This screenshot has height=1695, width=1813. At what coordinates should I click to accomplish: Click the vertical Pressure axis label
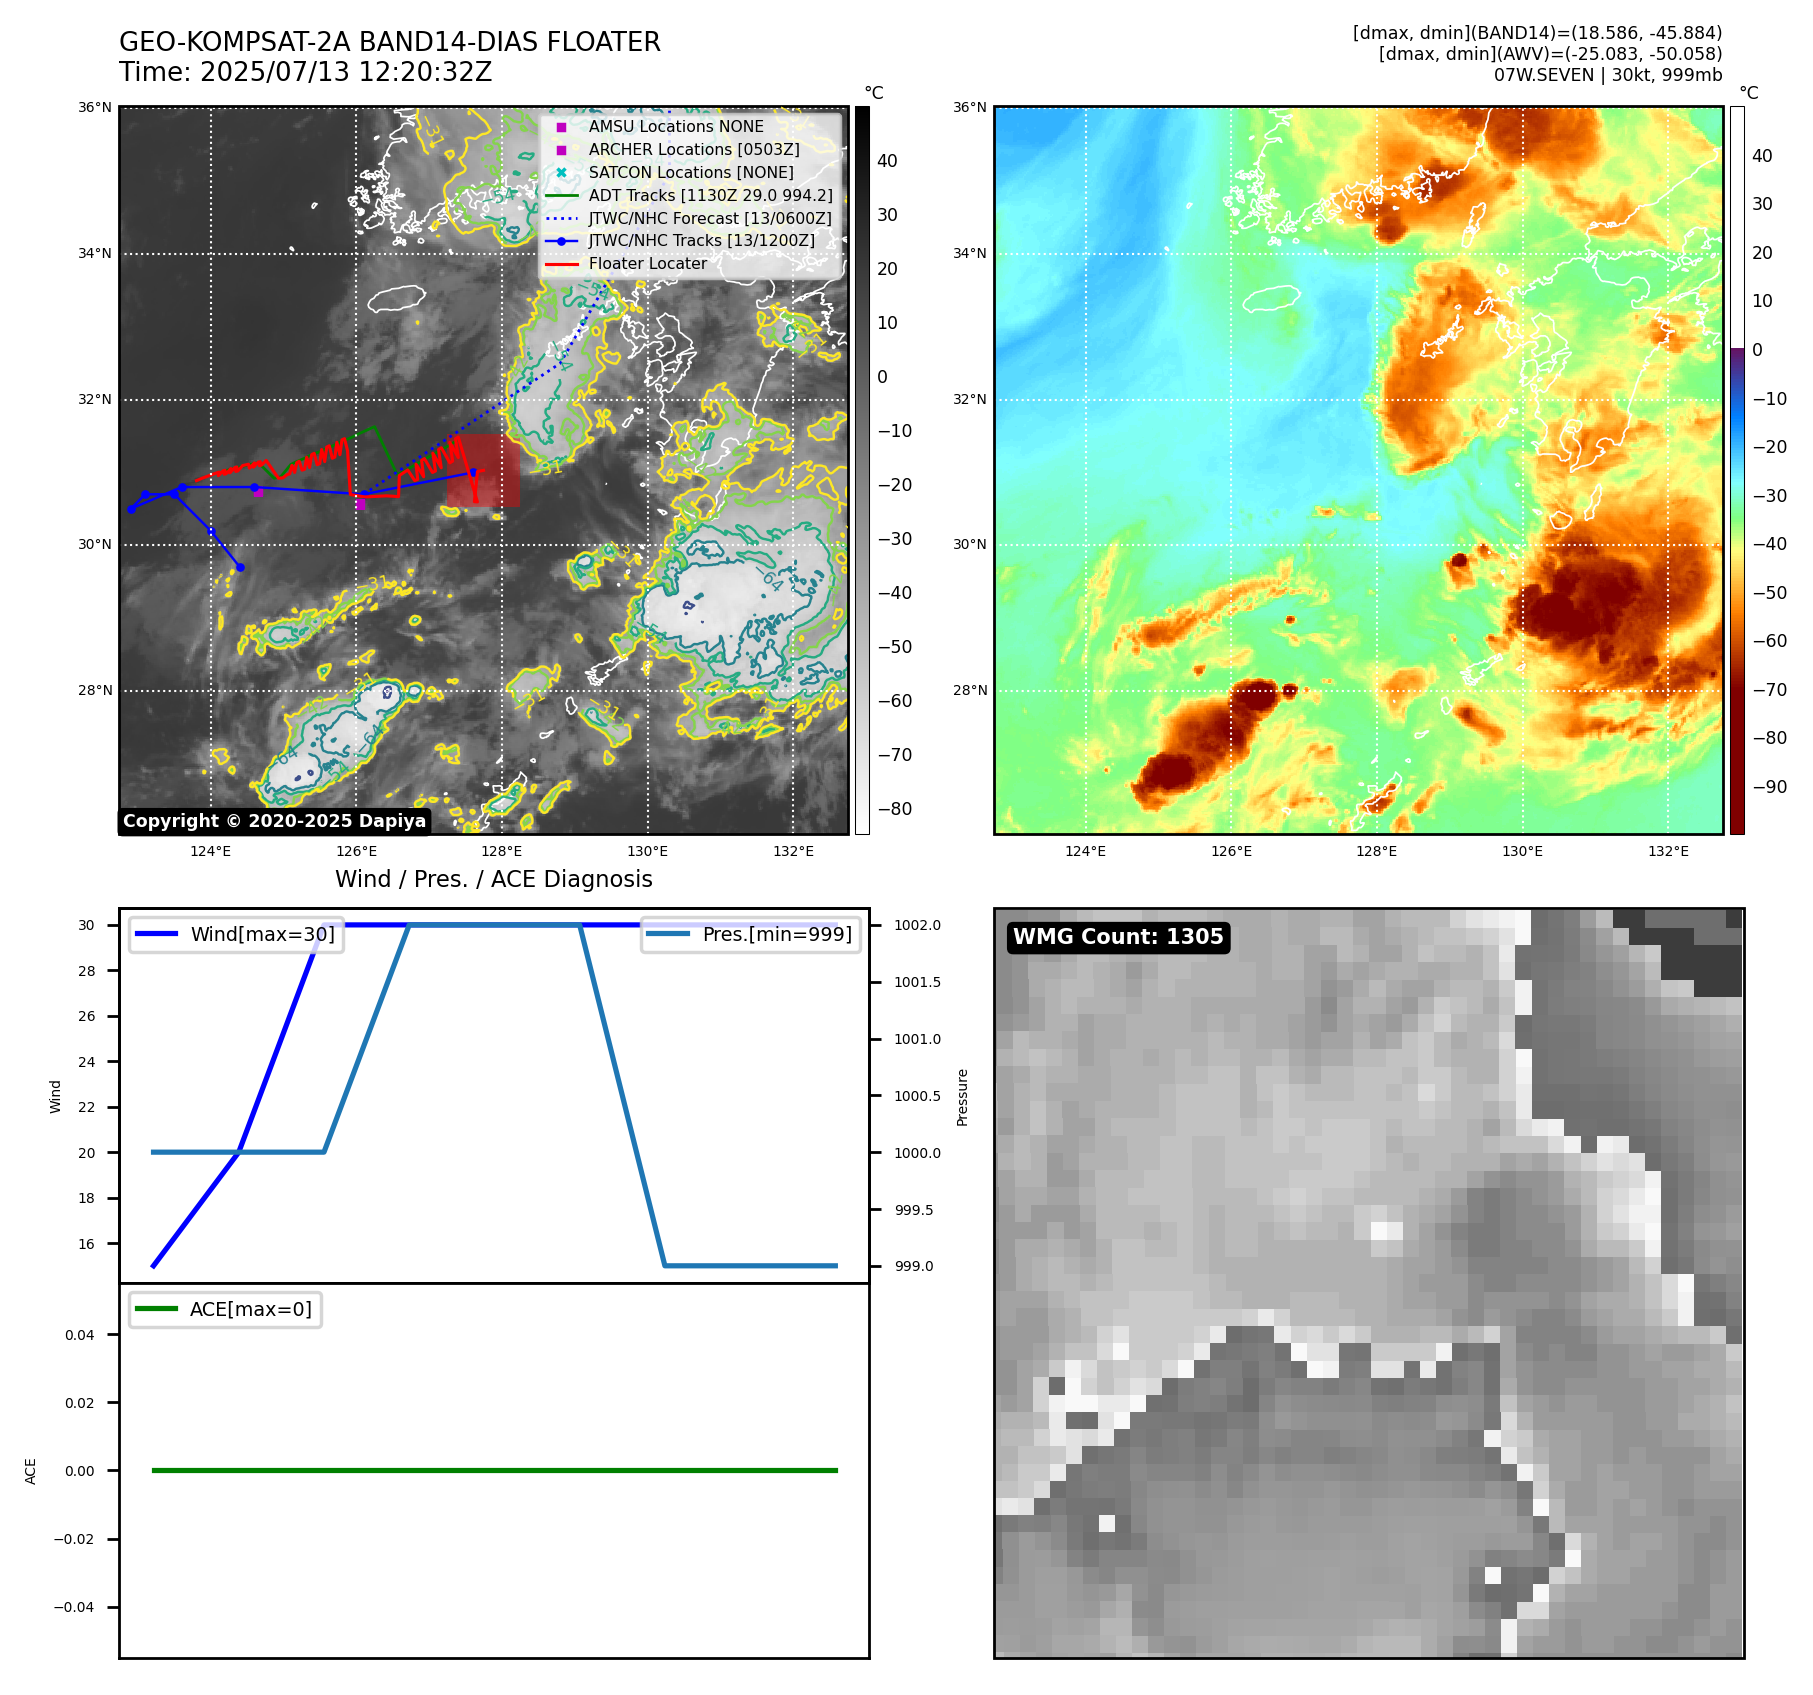tap(963, 1097)
